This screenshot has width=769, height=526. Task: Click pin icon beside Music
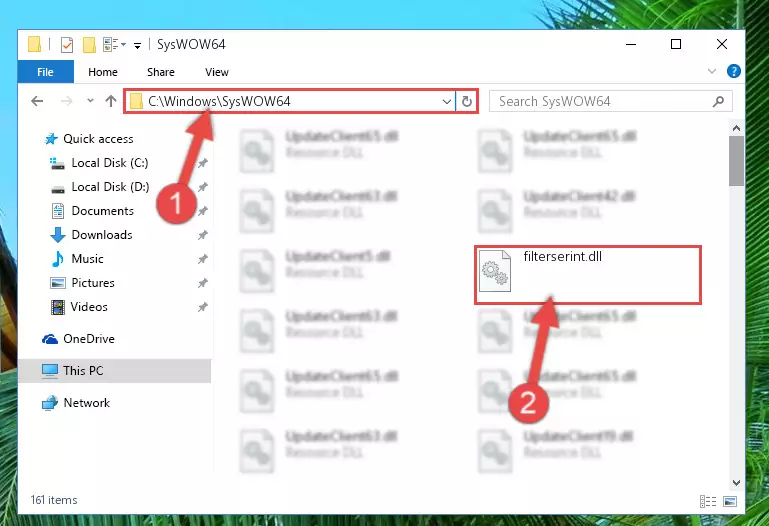[203, 259]
